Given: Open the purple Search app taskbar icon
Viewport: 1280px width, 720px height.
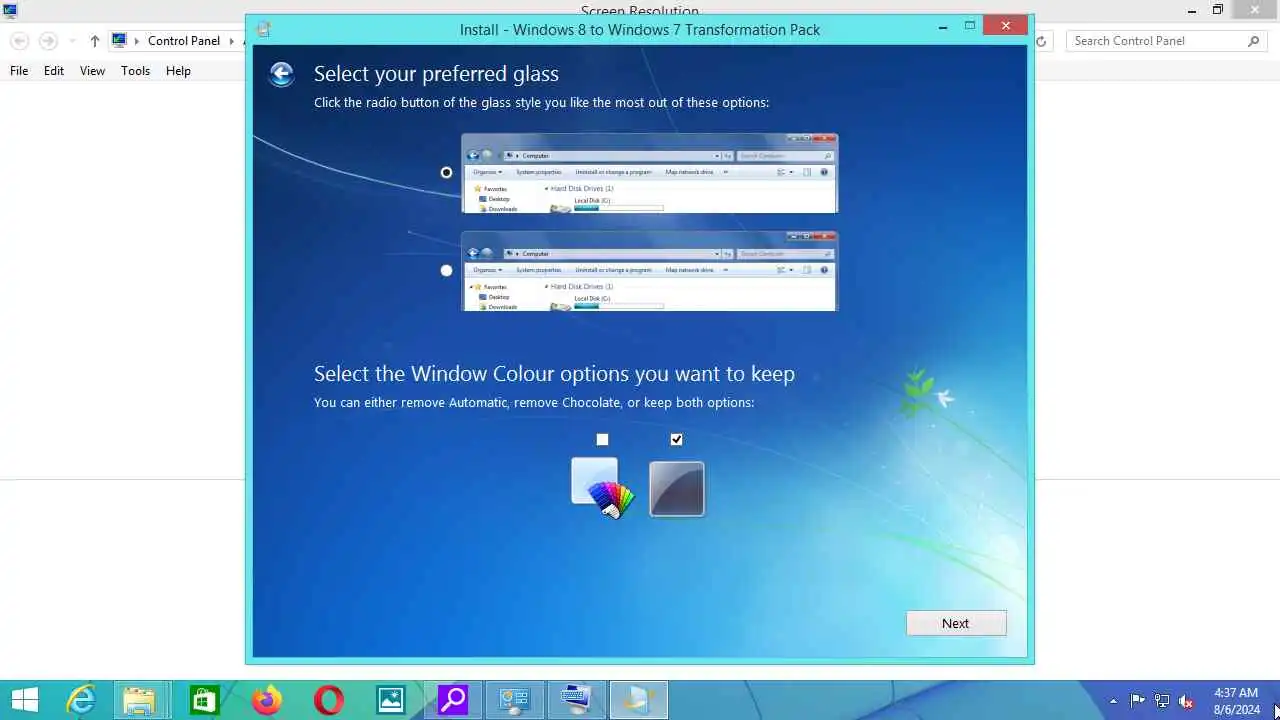Looking at the screenshot, I should (453, 700).
